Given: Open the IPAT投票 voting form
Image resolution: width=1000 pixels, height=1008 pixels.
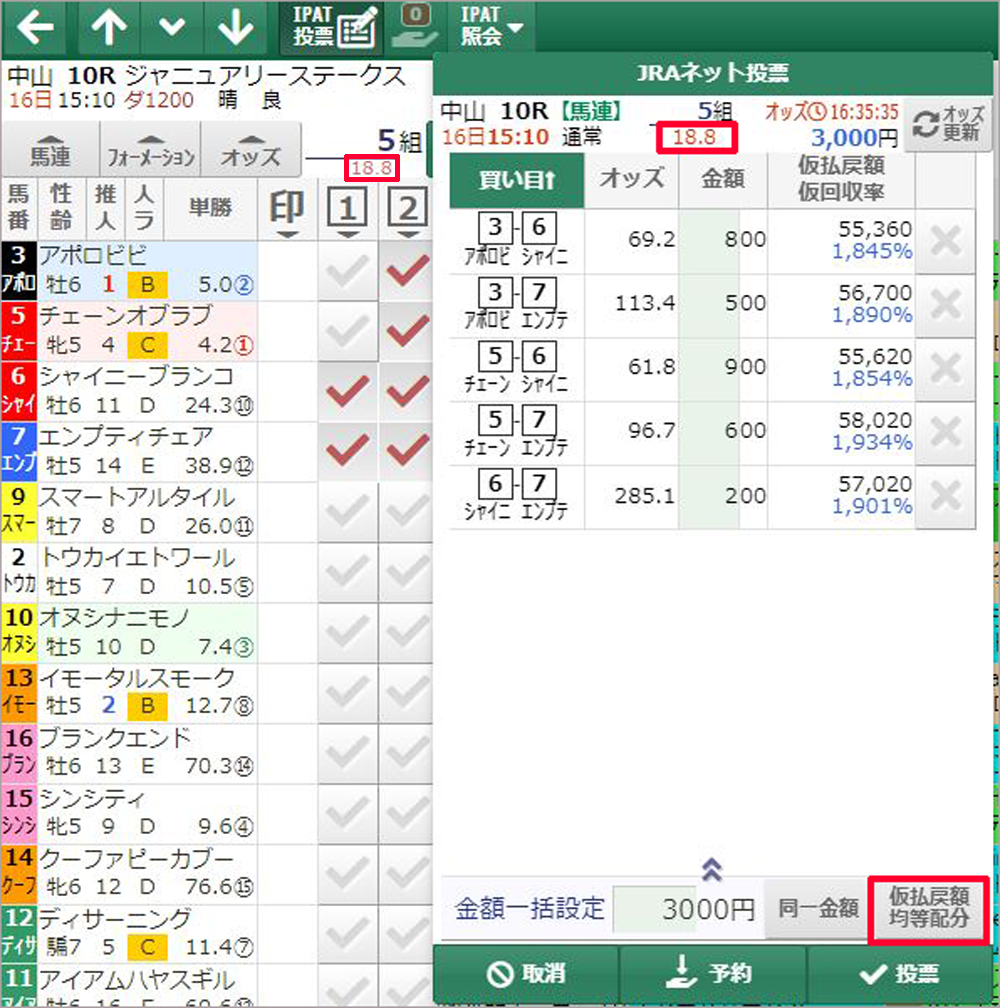Looking at the screenshot, I should (332, 27).
